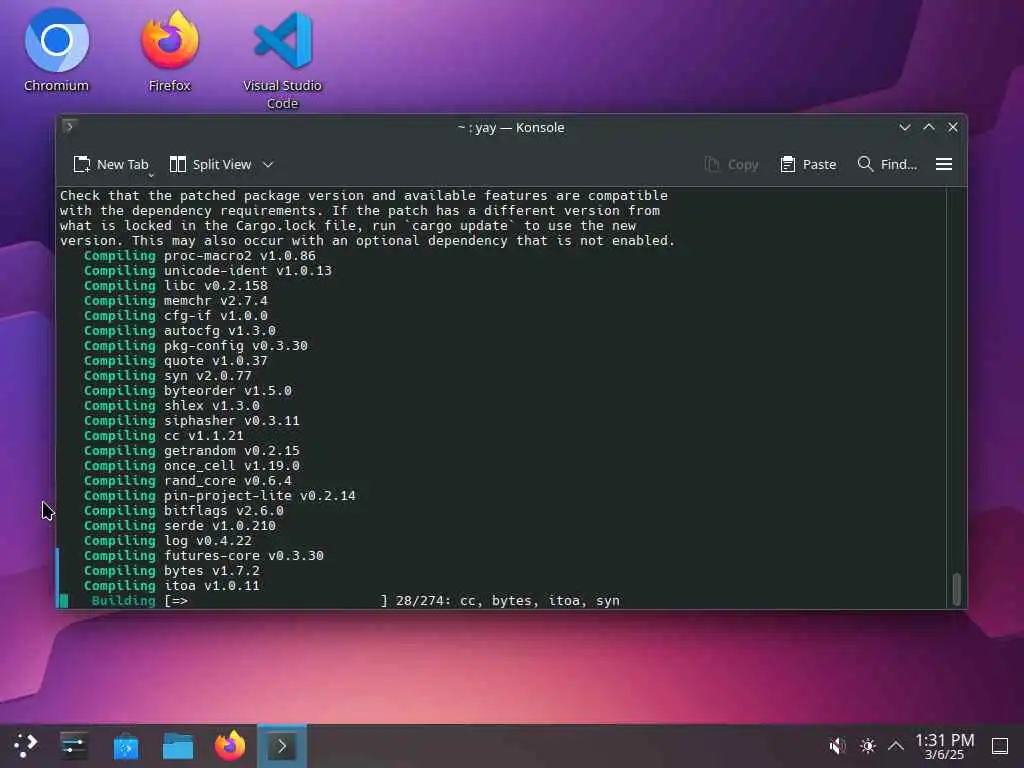Image resolution: width=1024 pixels, height=768 pixels.
Task: Click the Split View button
Action: 210,165
